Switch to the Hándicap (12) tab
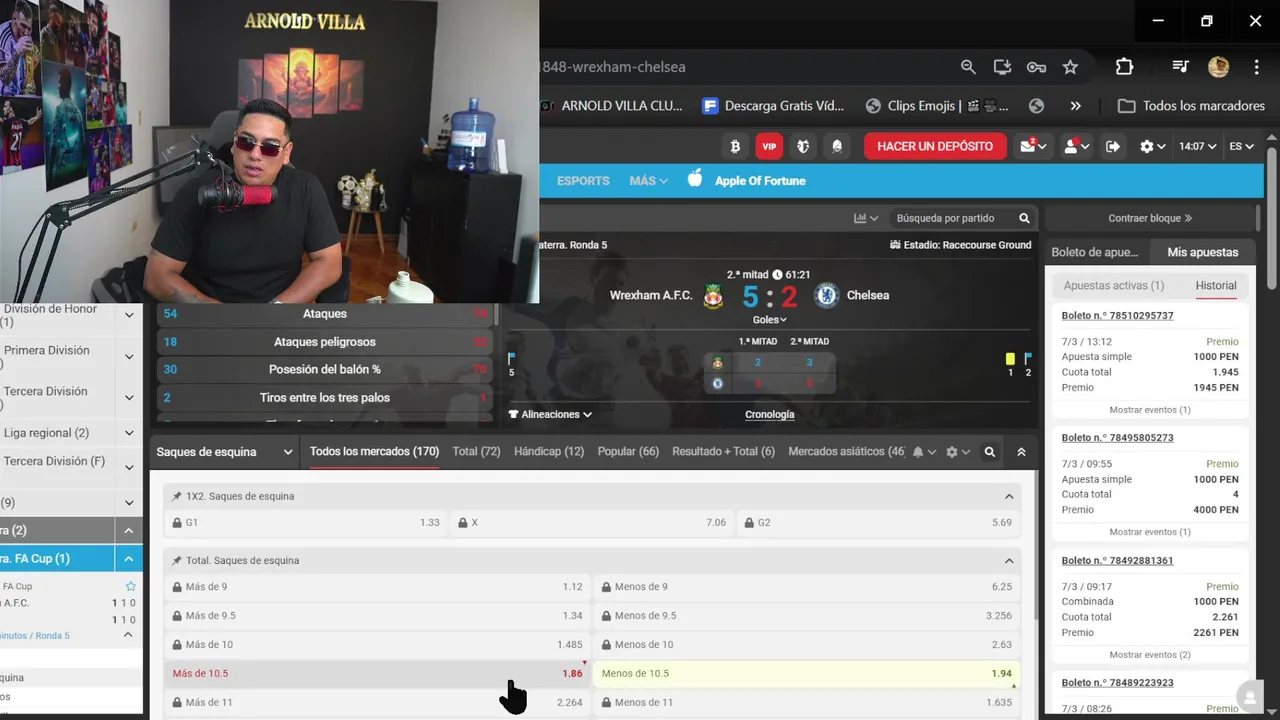The width and height of the screenshot is (1280, 720). click(x=549, y=452)
